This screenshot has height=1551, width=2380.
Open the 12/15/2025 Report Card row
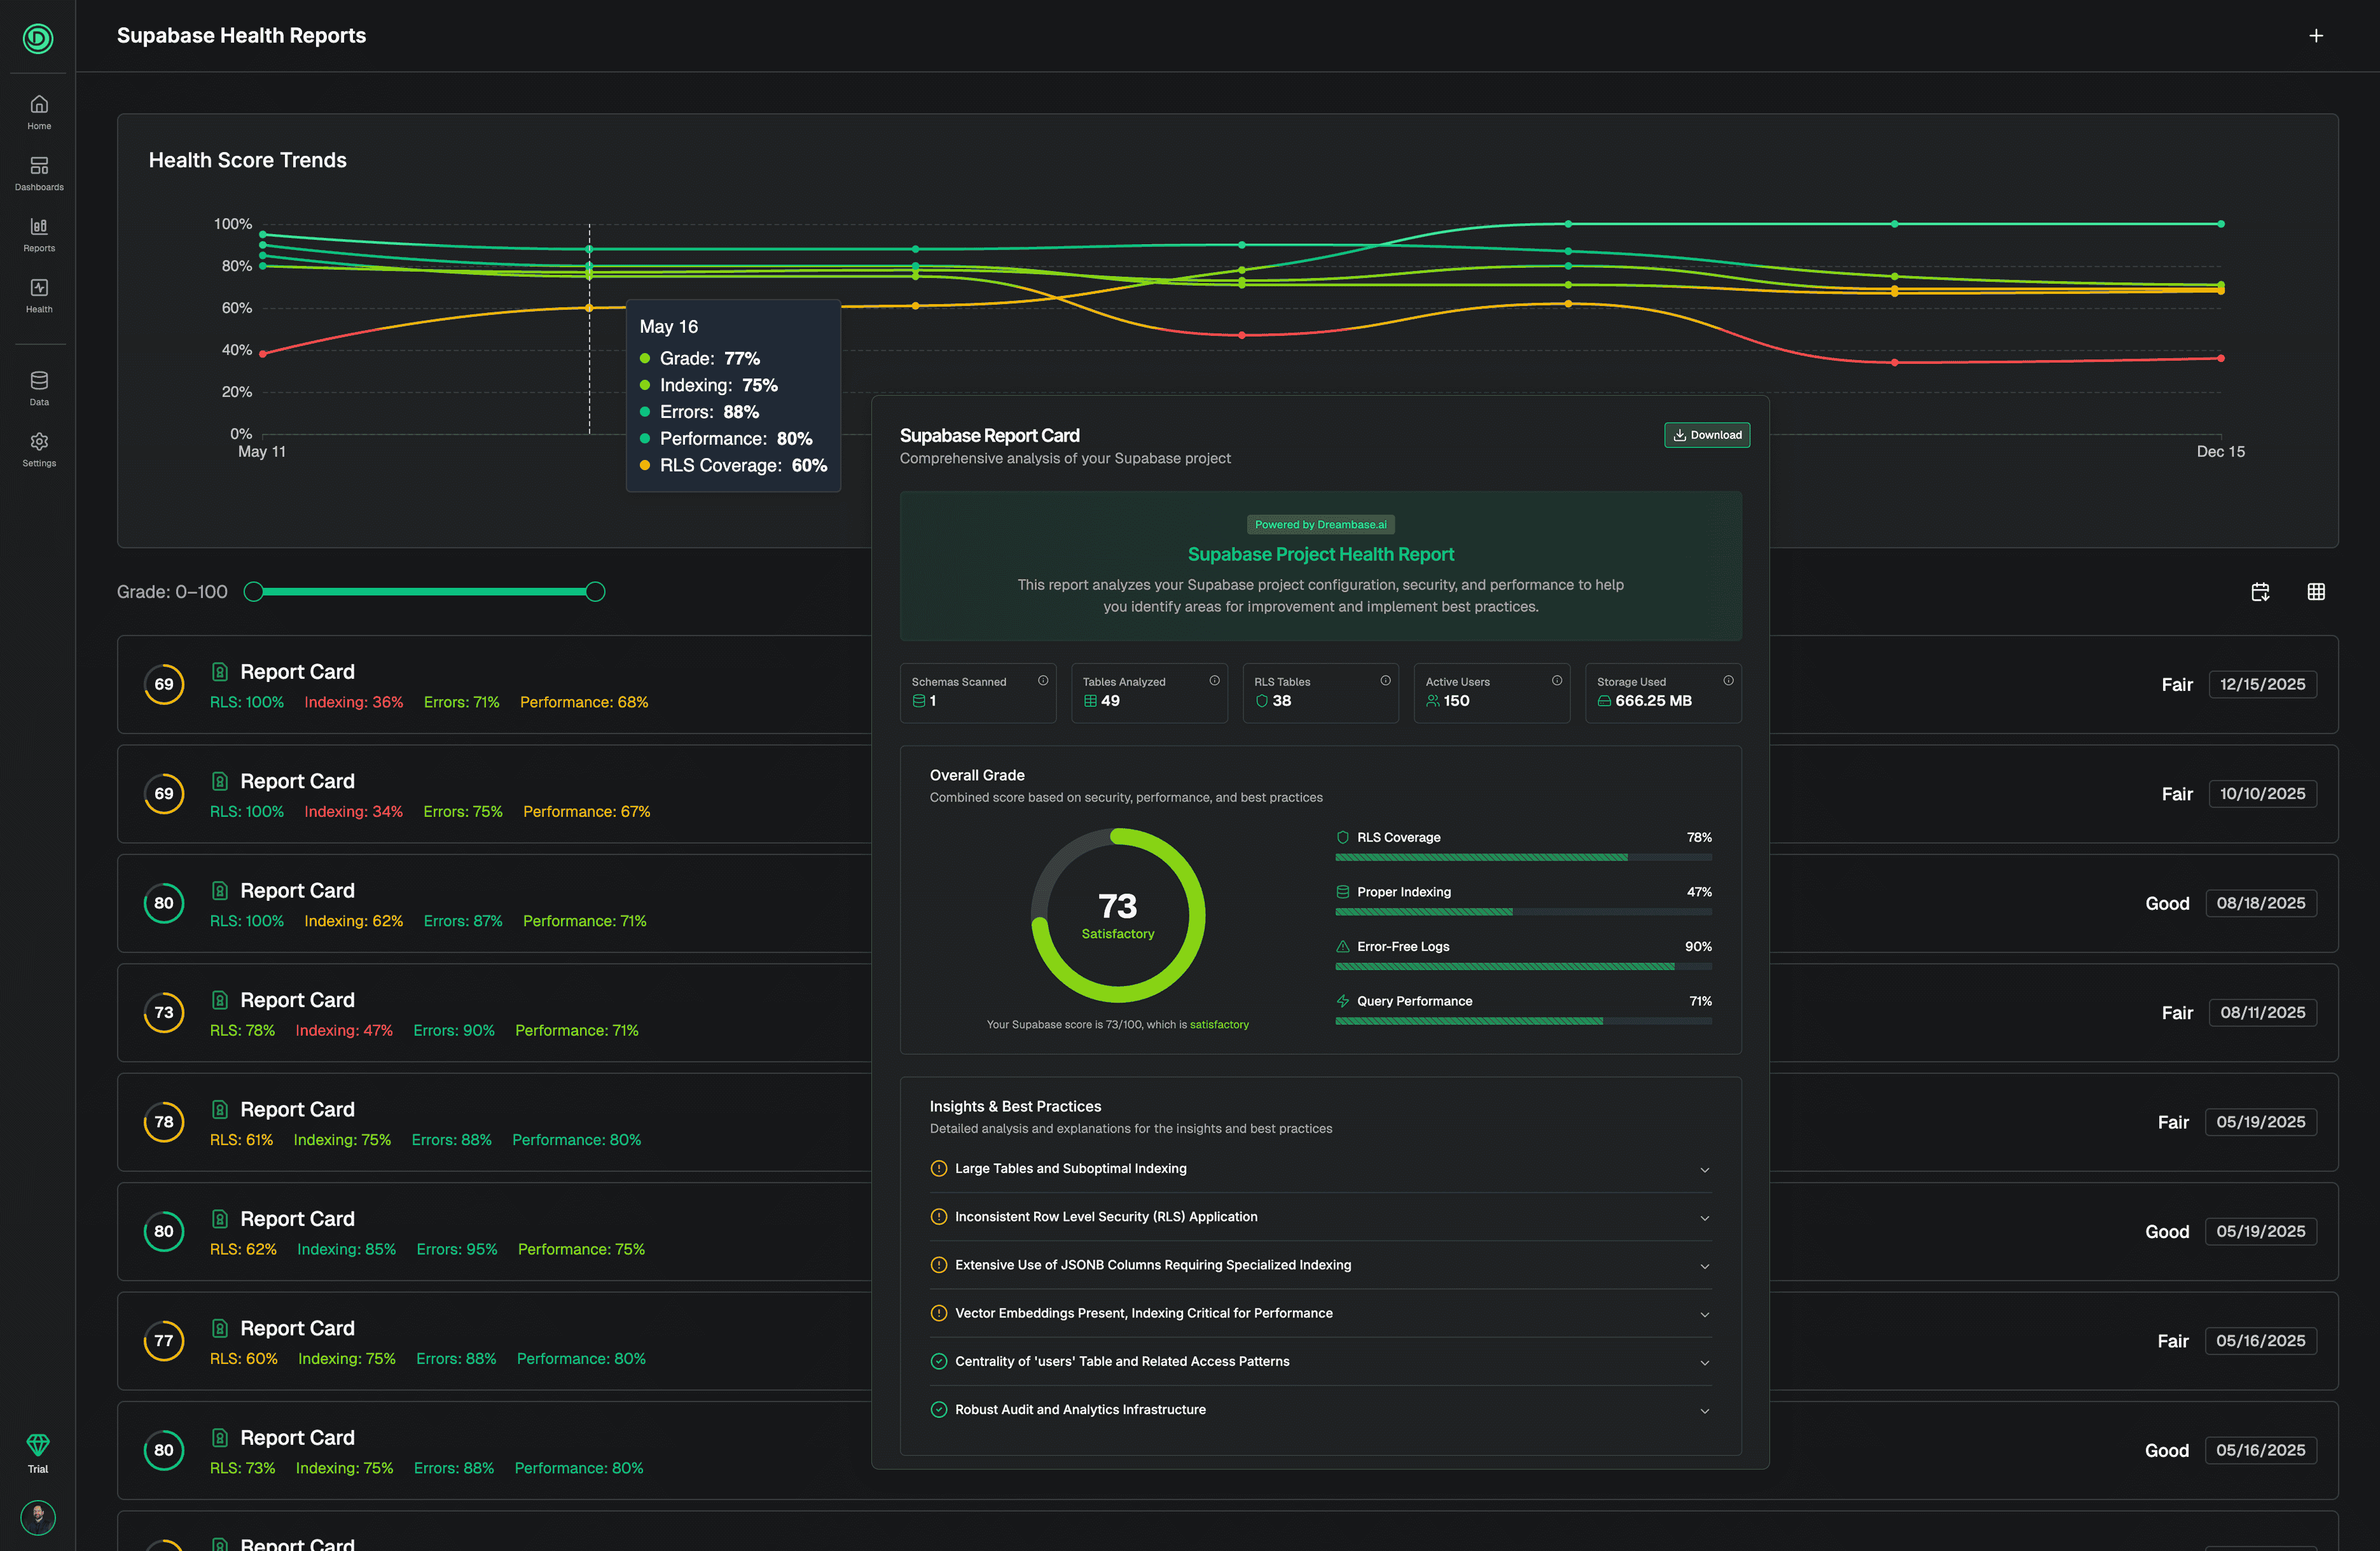pos(297,672)
